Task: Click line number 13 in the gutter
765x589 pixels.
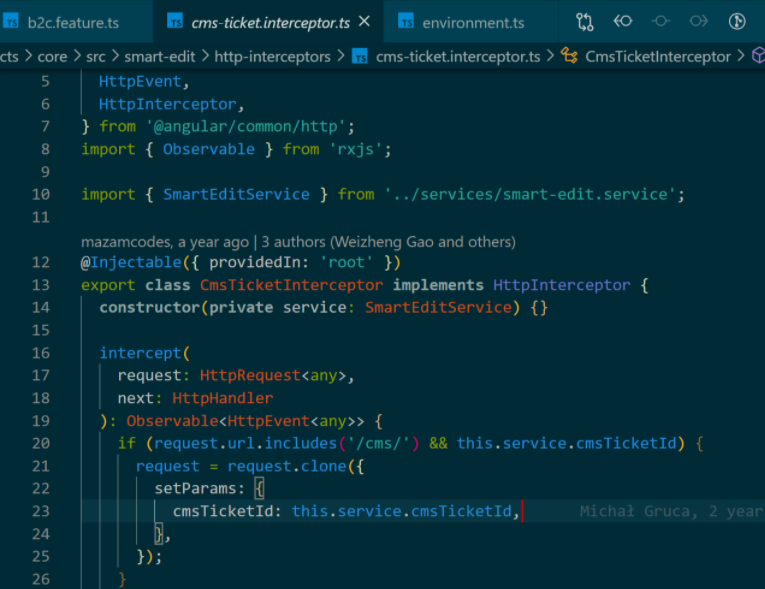Action: (41, 284)
